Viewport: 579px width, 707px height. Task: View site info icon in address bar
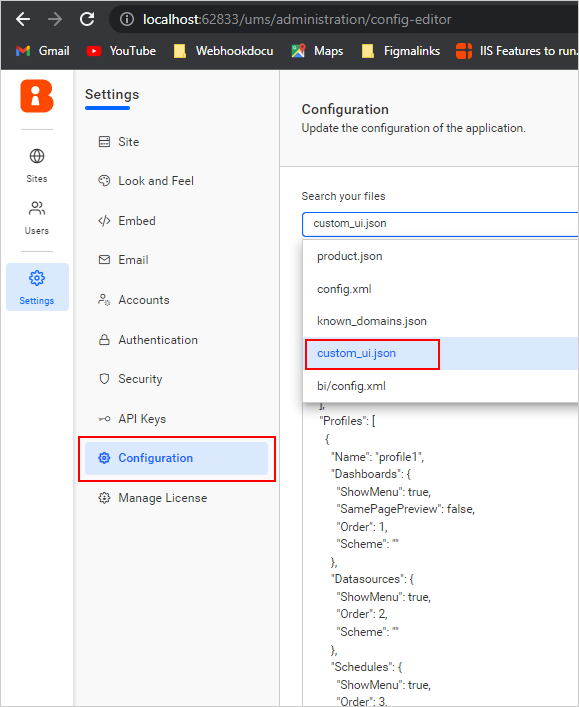point(127,19)
